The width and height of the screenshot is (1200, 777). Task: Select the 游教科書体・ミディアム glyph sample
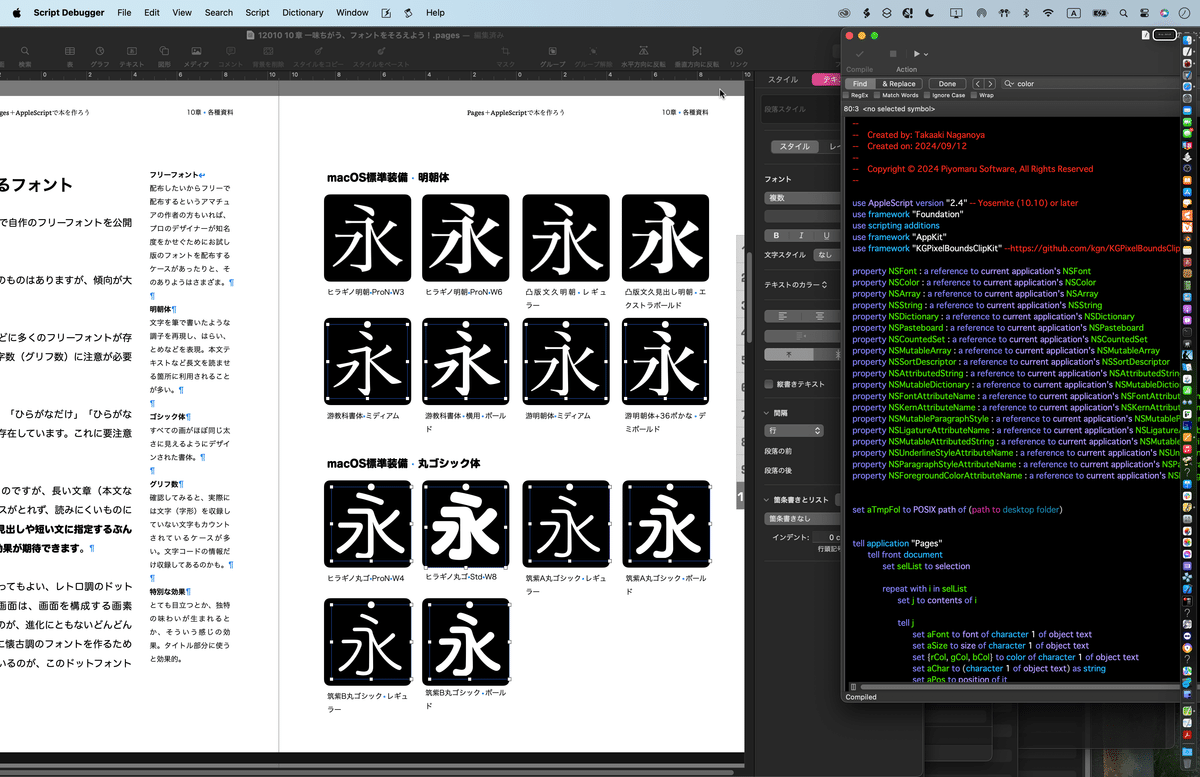click(x=367, y=362)
